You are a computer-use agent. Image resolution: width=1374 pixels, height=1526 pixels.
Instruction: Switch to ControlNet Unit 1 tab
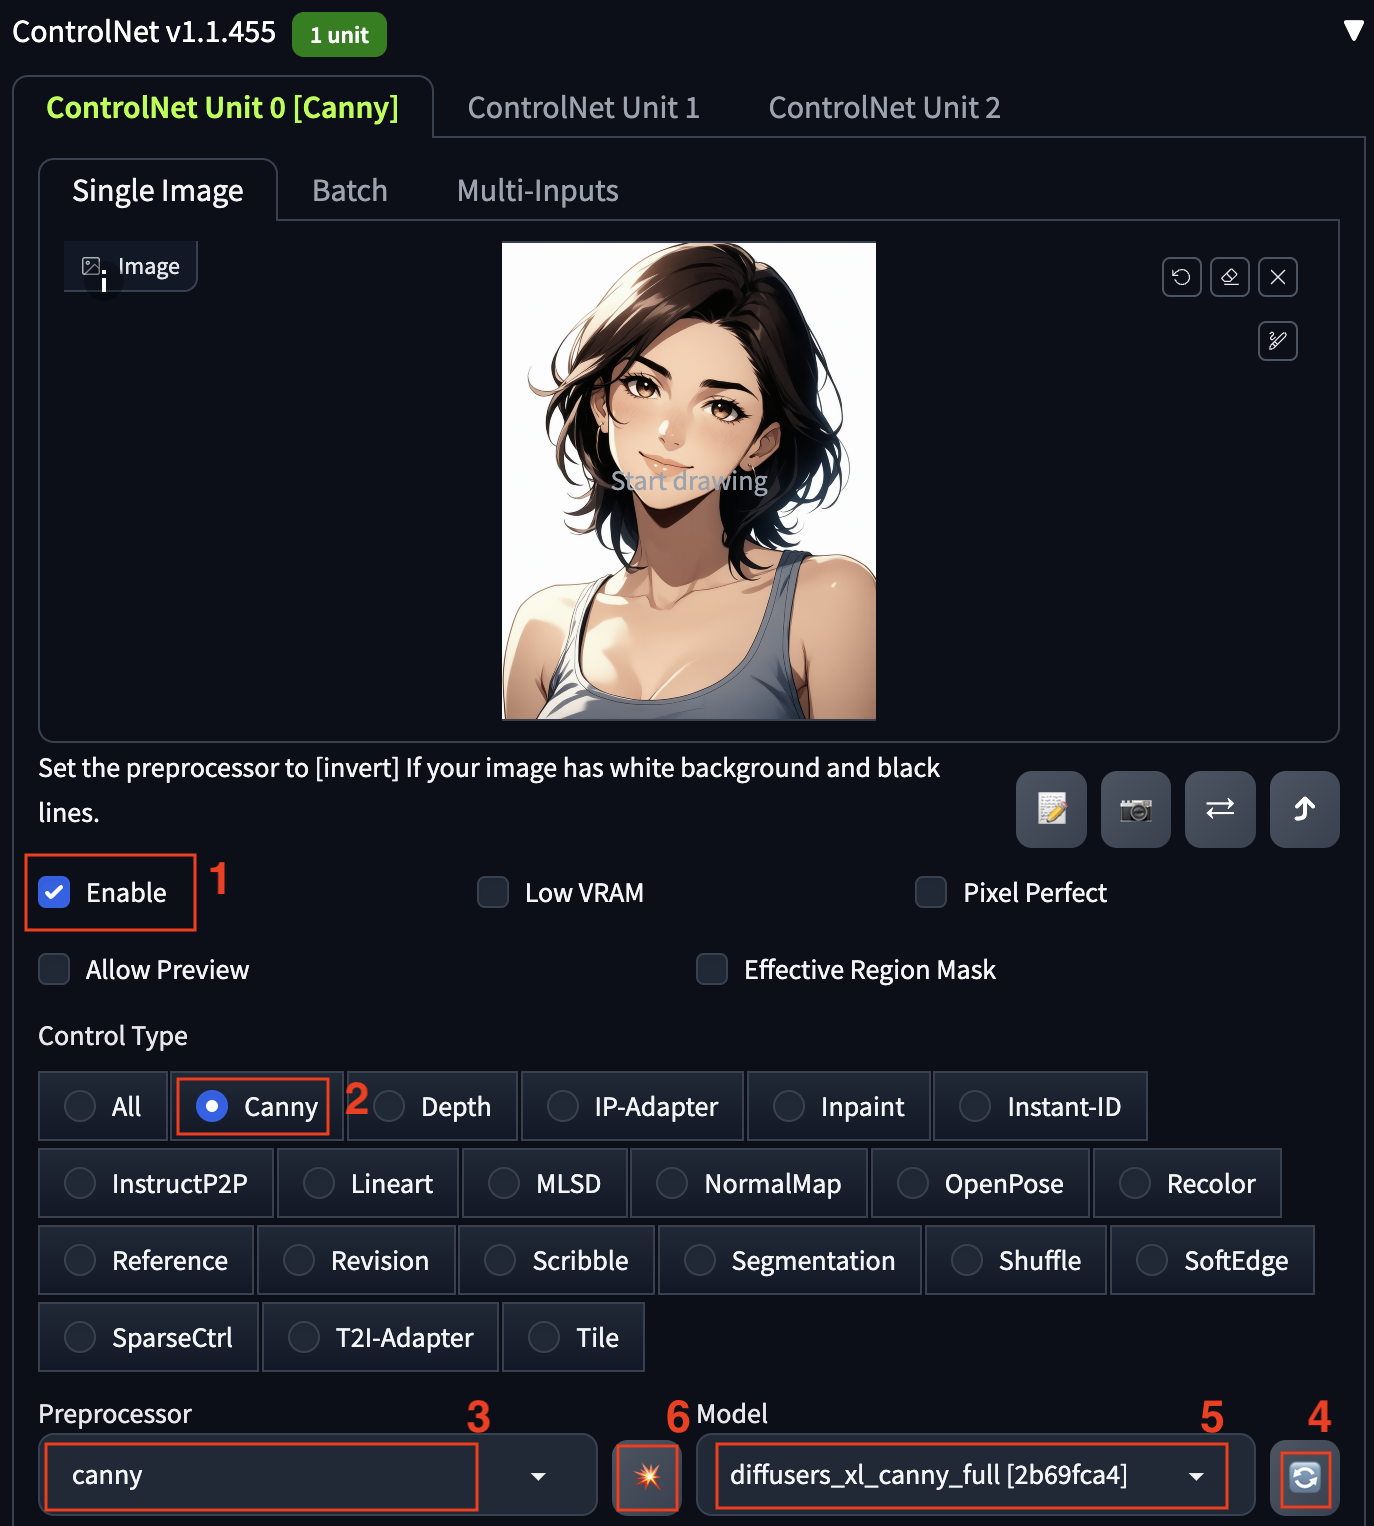tap(584, 107)
